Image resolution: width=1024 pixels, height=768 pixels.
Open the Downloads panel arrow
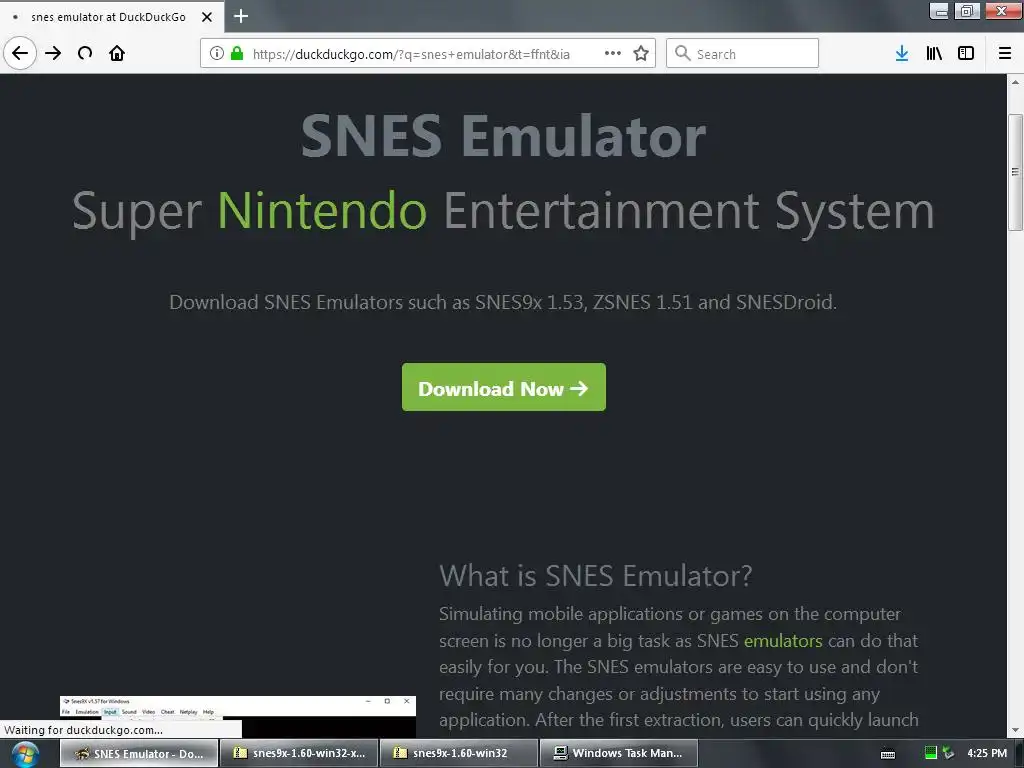point(902,53)
